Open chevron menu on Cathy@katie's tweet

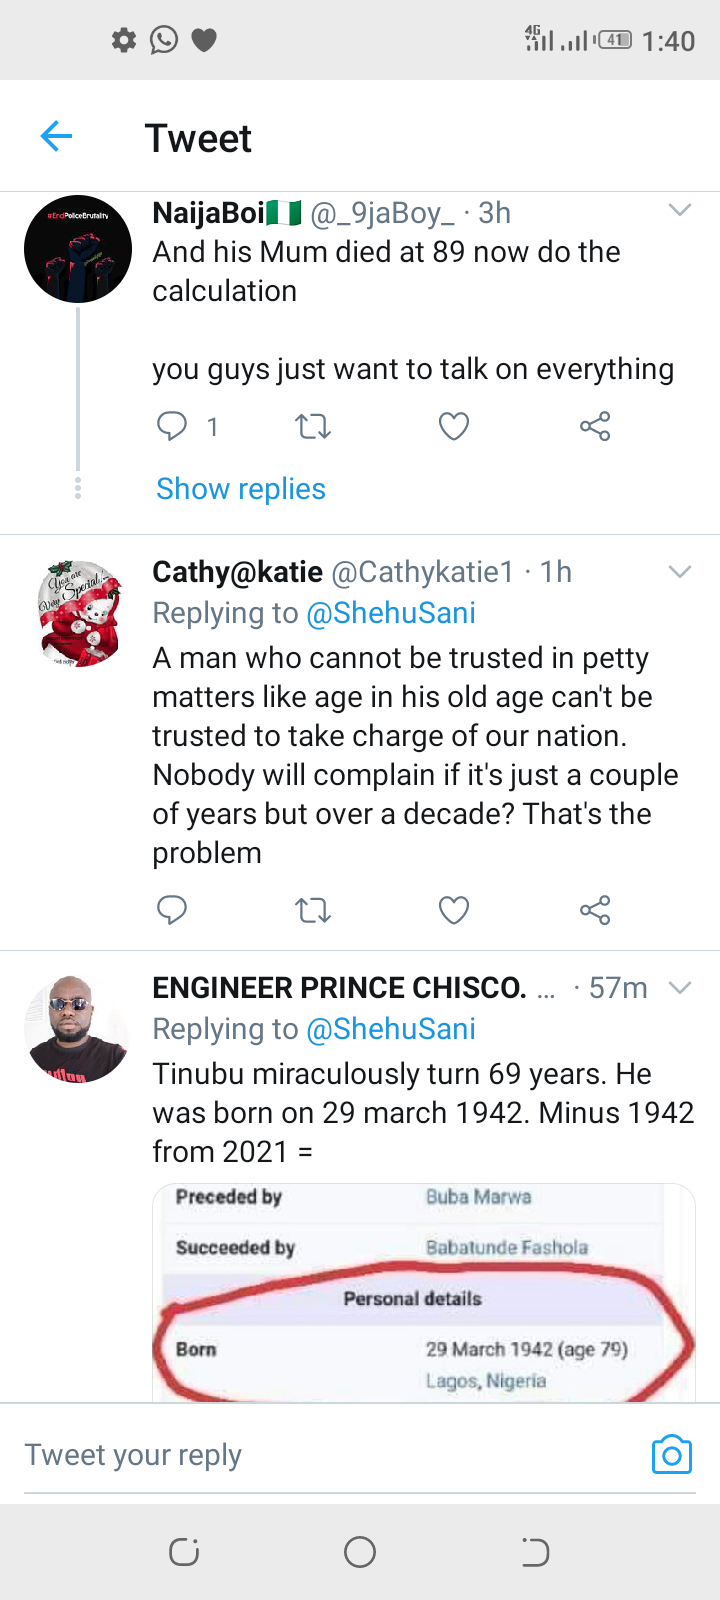click(x=680, y=571)
